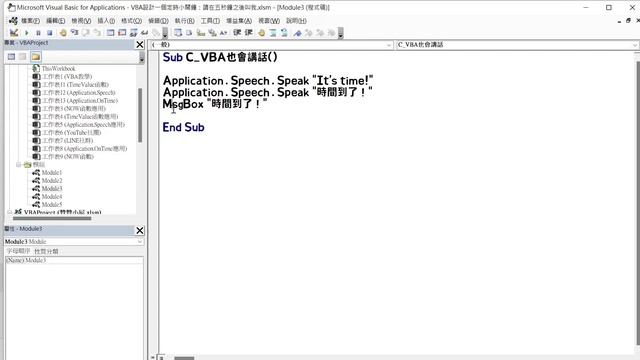Click List Properties/Methods icon
Image resolution: width=640 pixels, height=360 pixels.
[x=178, y=33]
